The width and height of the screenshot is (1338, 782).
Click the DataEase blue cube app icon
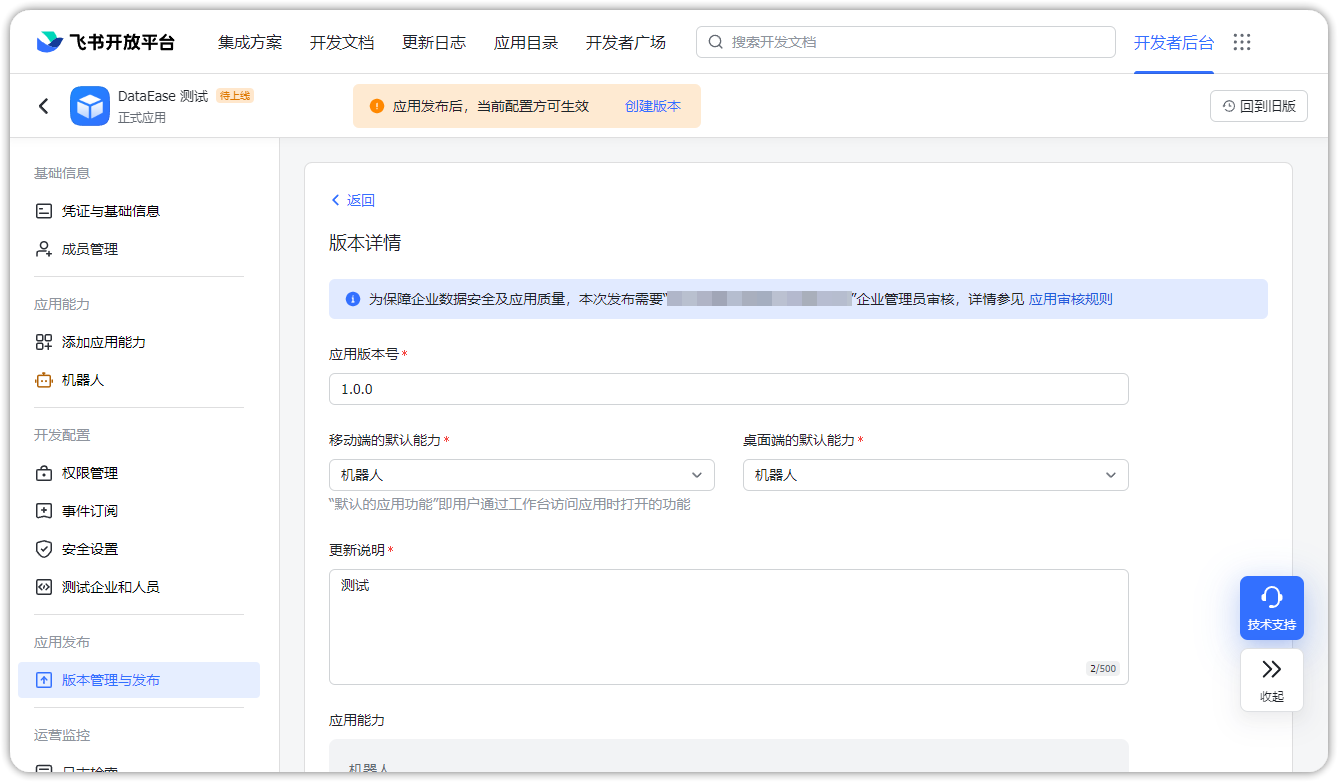click(x=90, y=106)
